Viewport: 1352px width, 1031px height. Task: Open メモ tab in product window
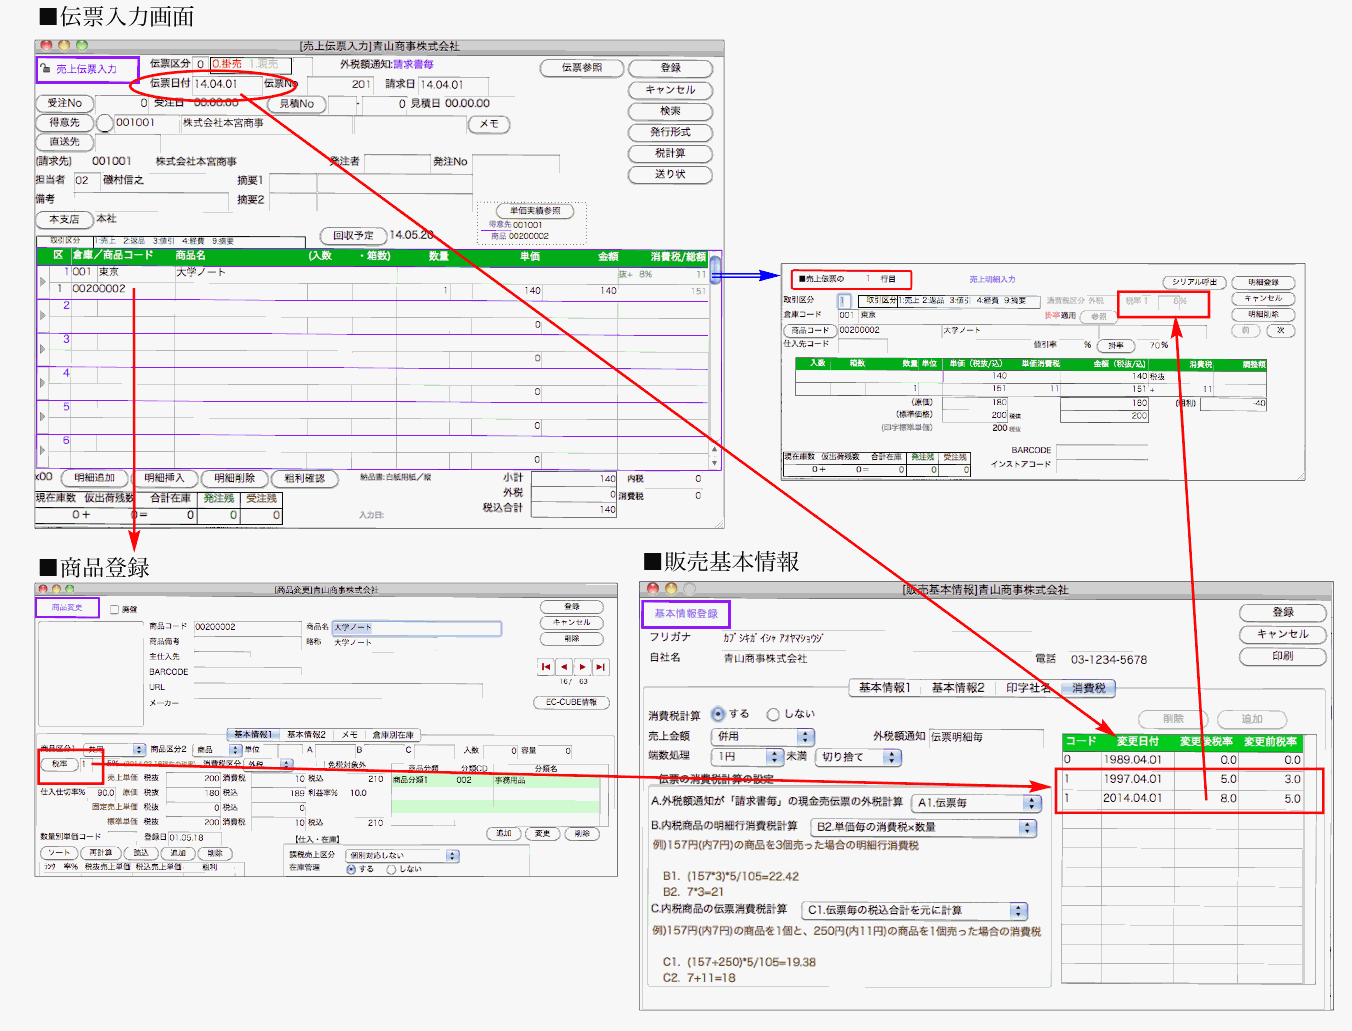point(349,735)
